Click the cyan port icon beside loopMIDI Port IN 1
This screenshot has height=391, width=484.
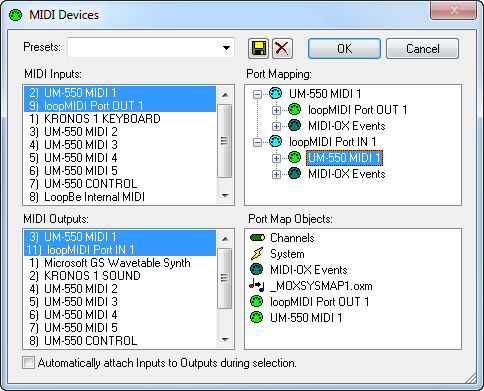tap(275, 142)
